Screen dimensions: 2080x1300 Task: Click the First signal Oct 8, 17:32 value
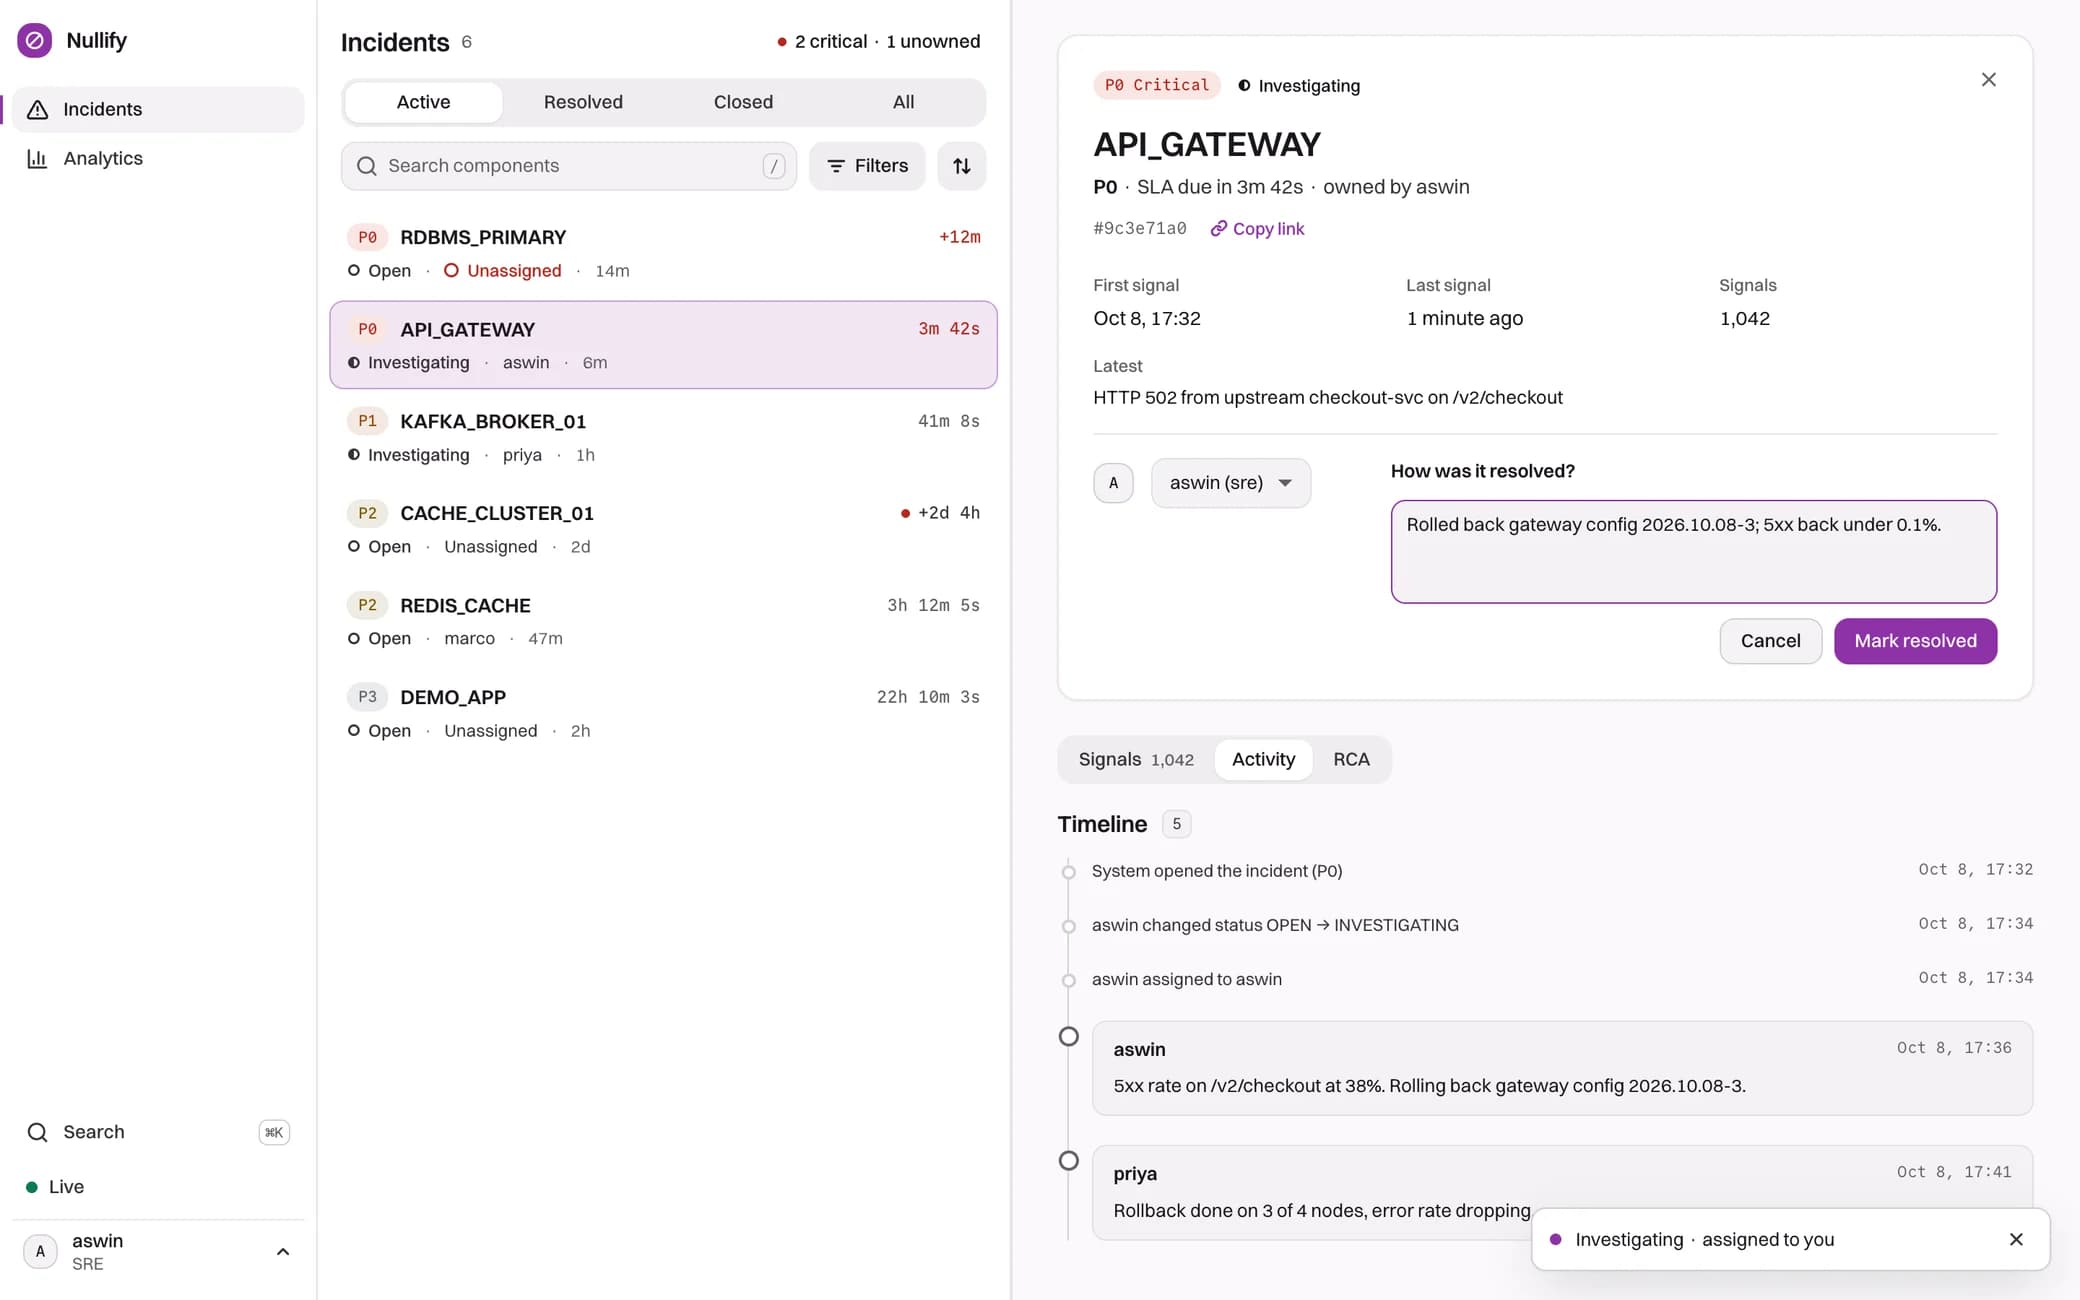(1147, 319)
